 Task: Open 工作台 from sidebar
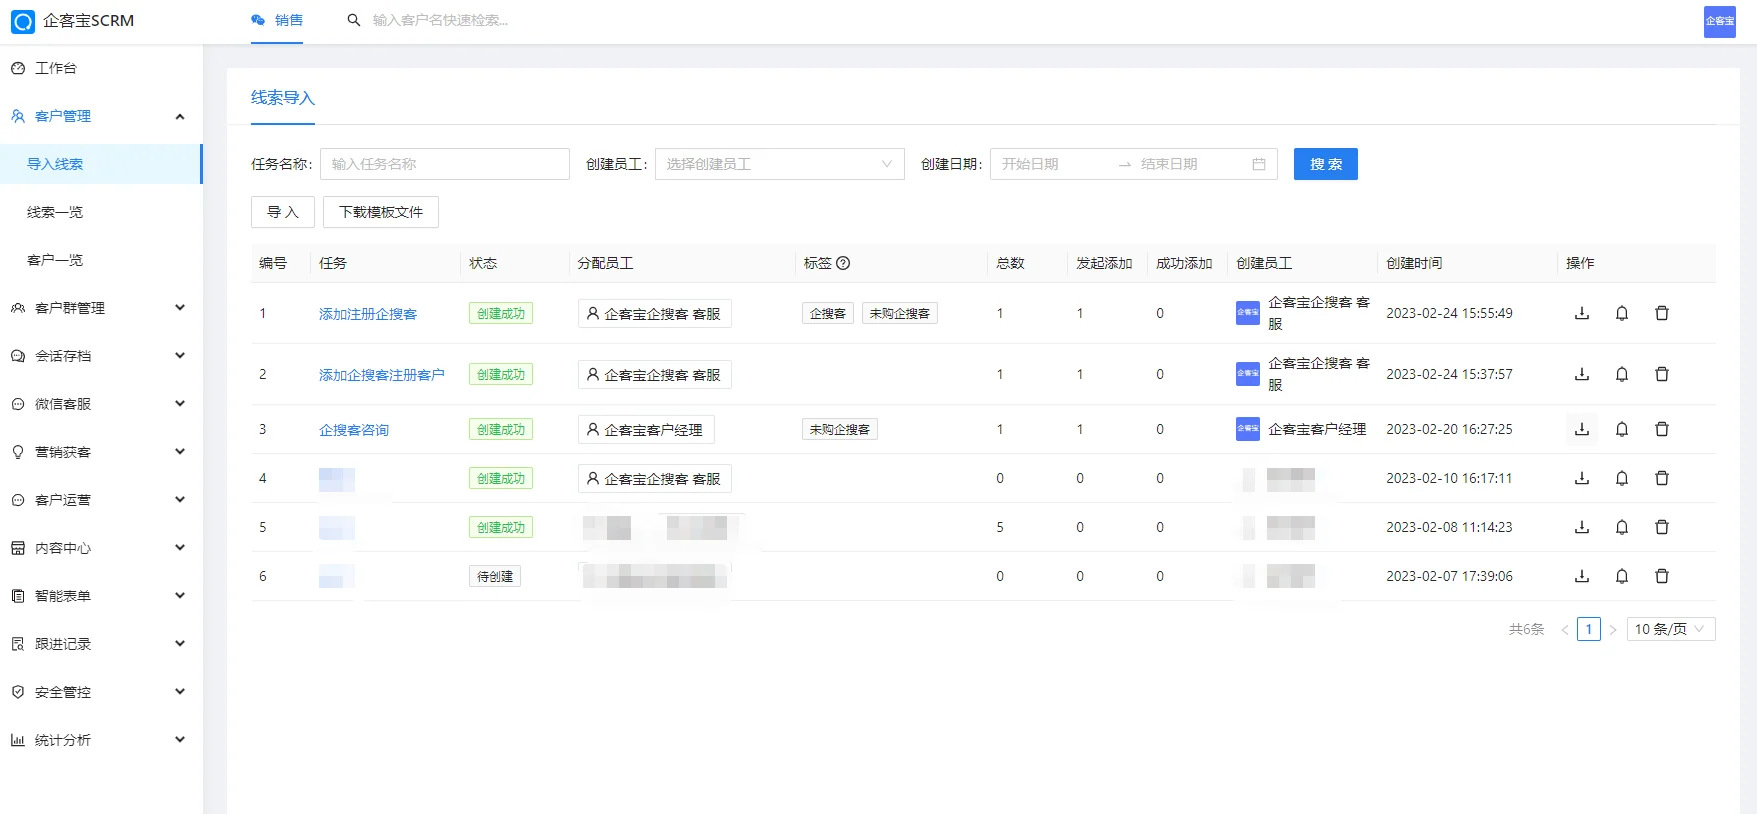[101, 68]
